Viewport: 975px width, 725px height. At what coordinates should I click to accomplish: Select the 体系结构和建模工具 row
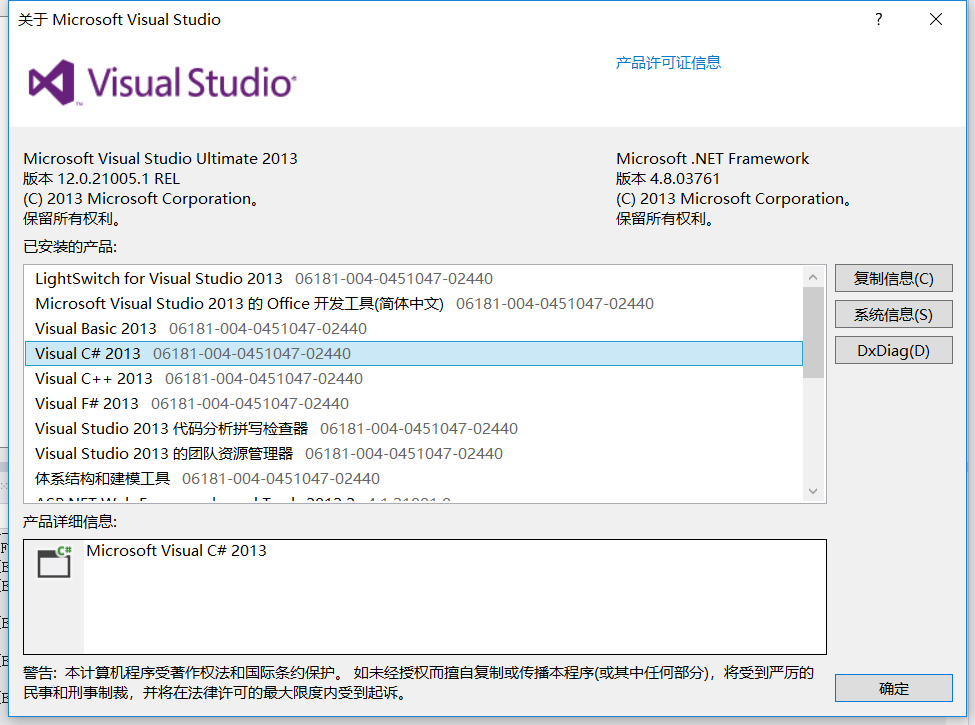pos(414,478)
